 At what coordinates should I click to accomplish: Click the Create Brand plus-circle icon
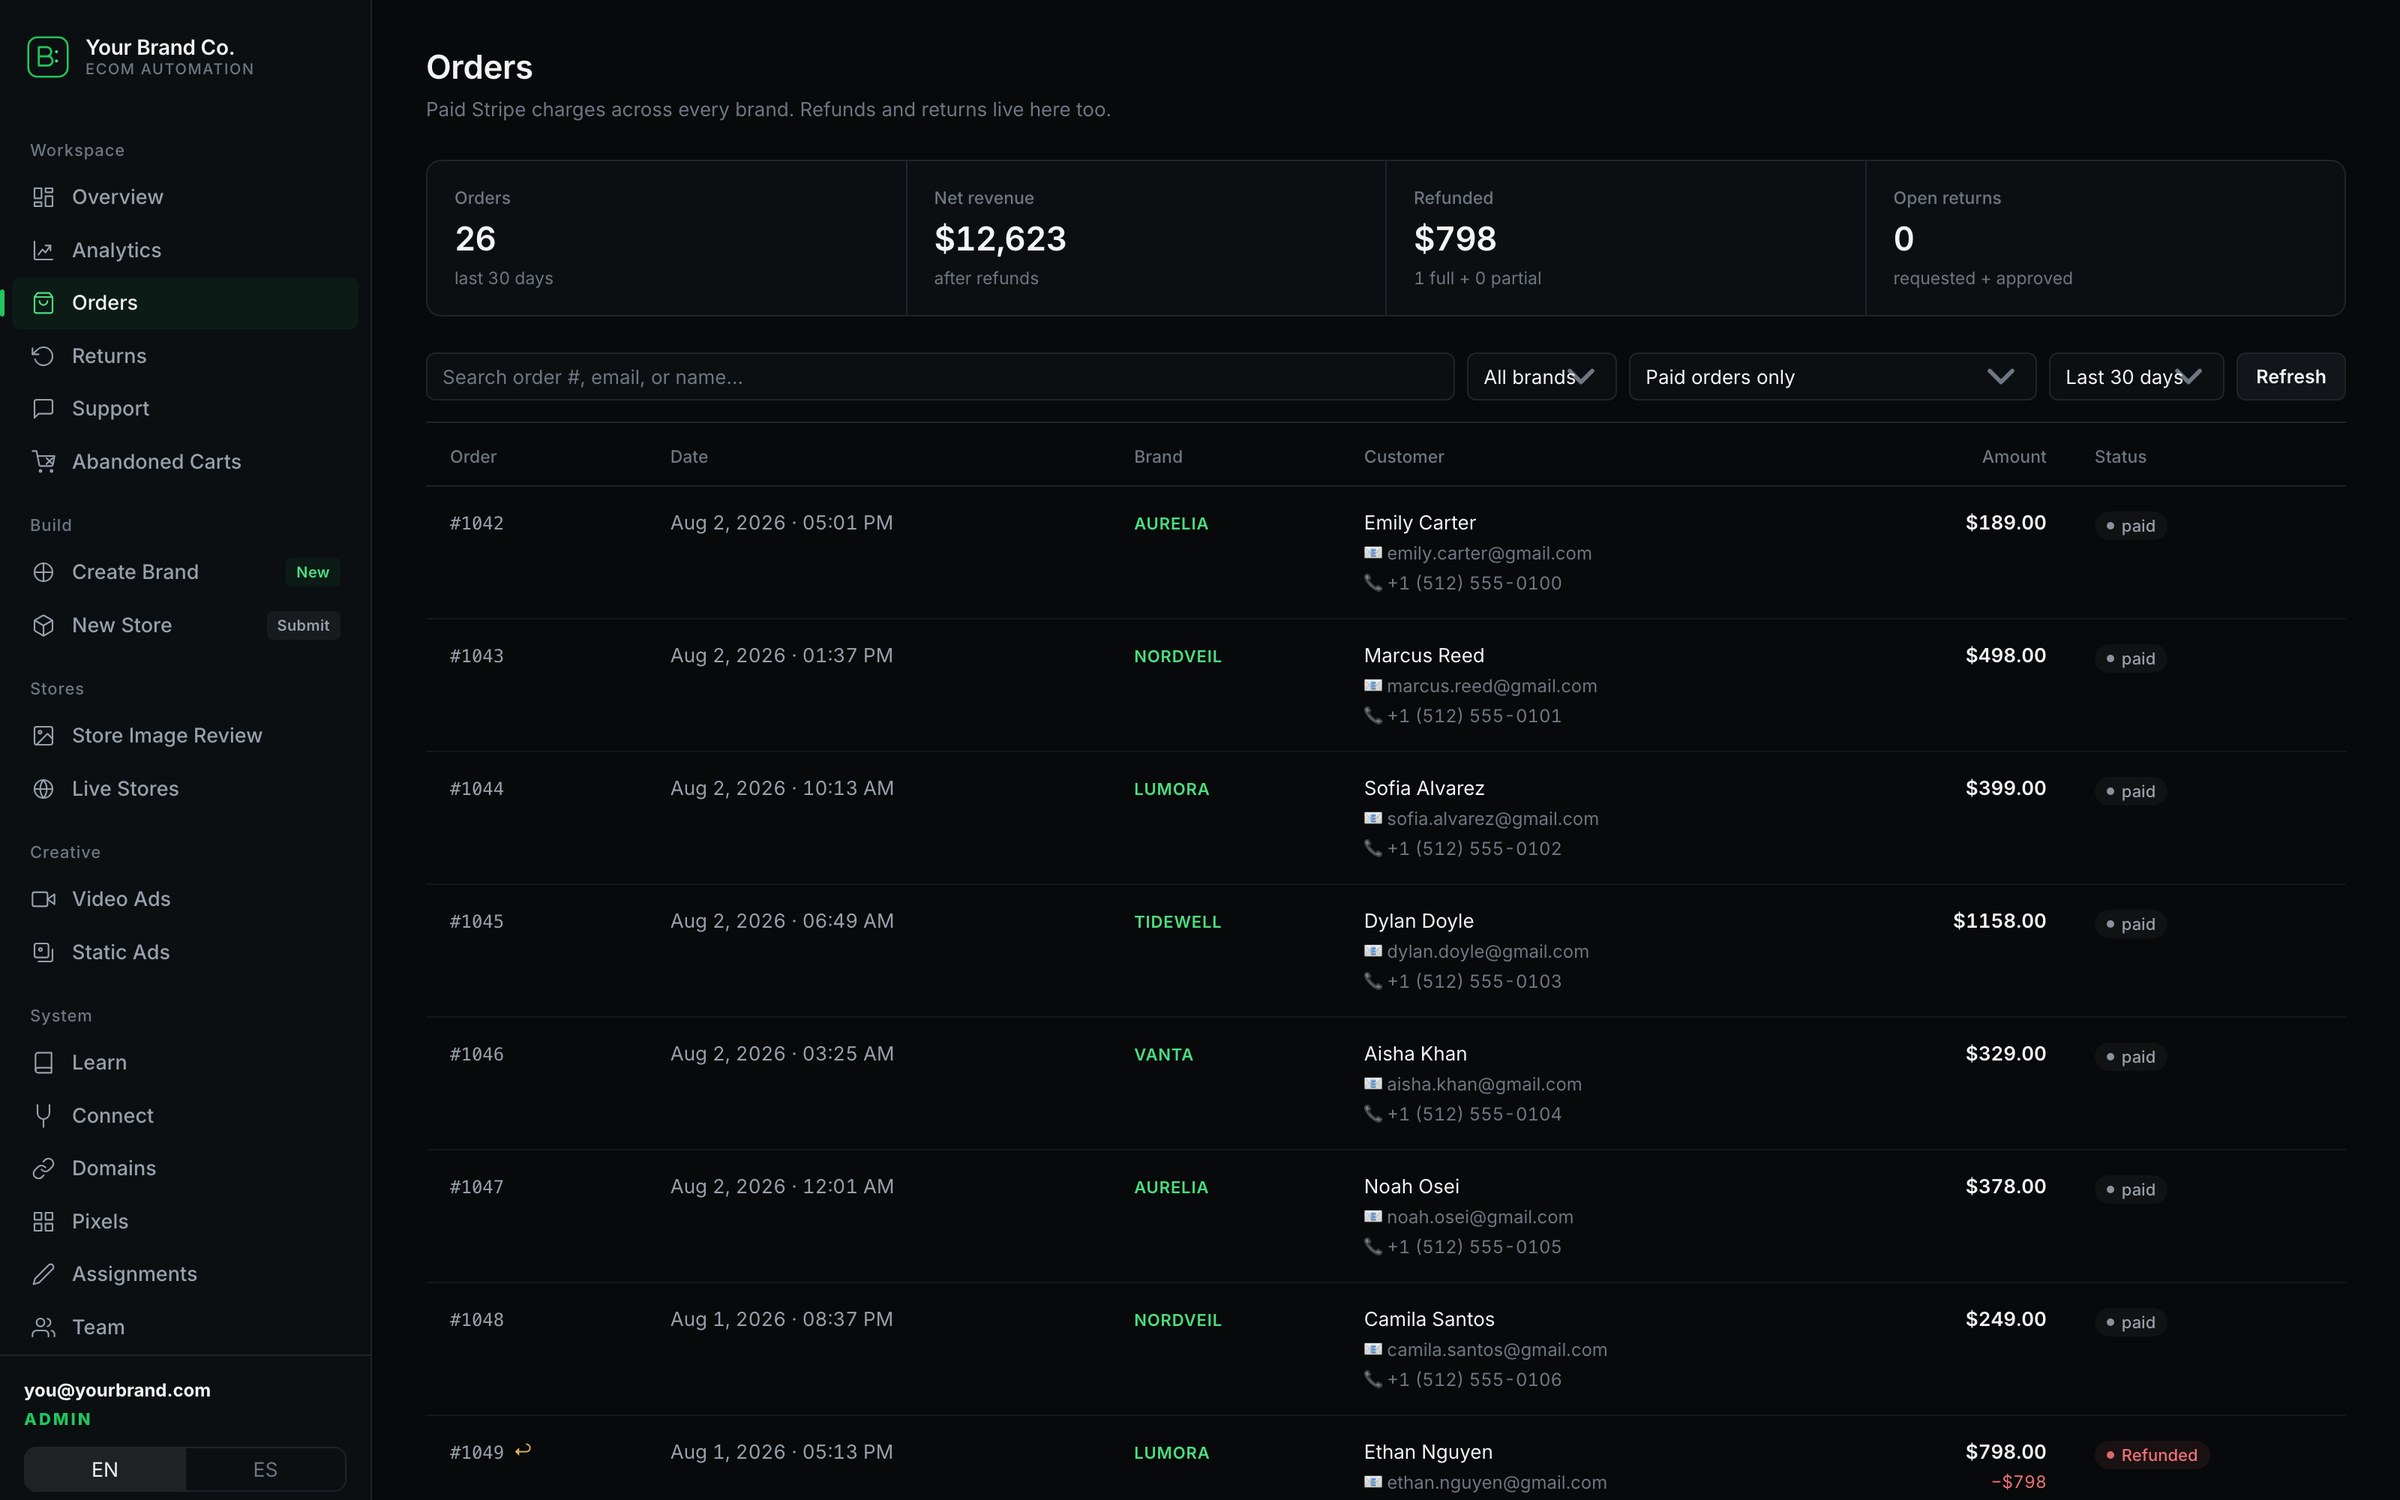43,572
